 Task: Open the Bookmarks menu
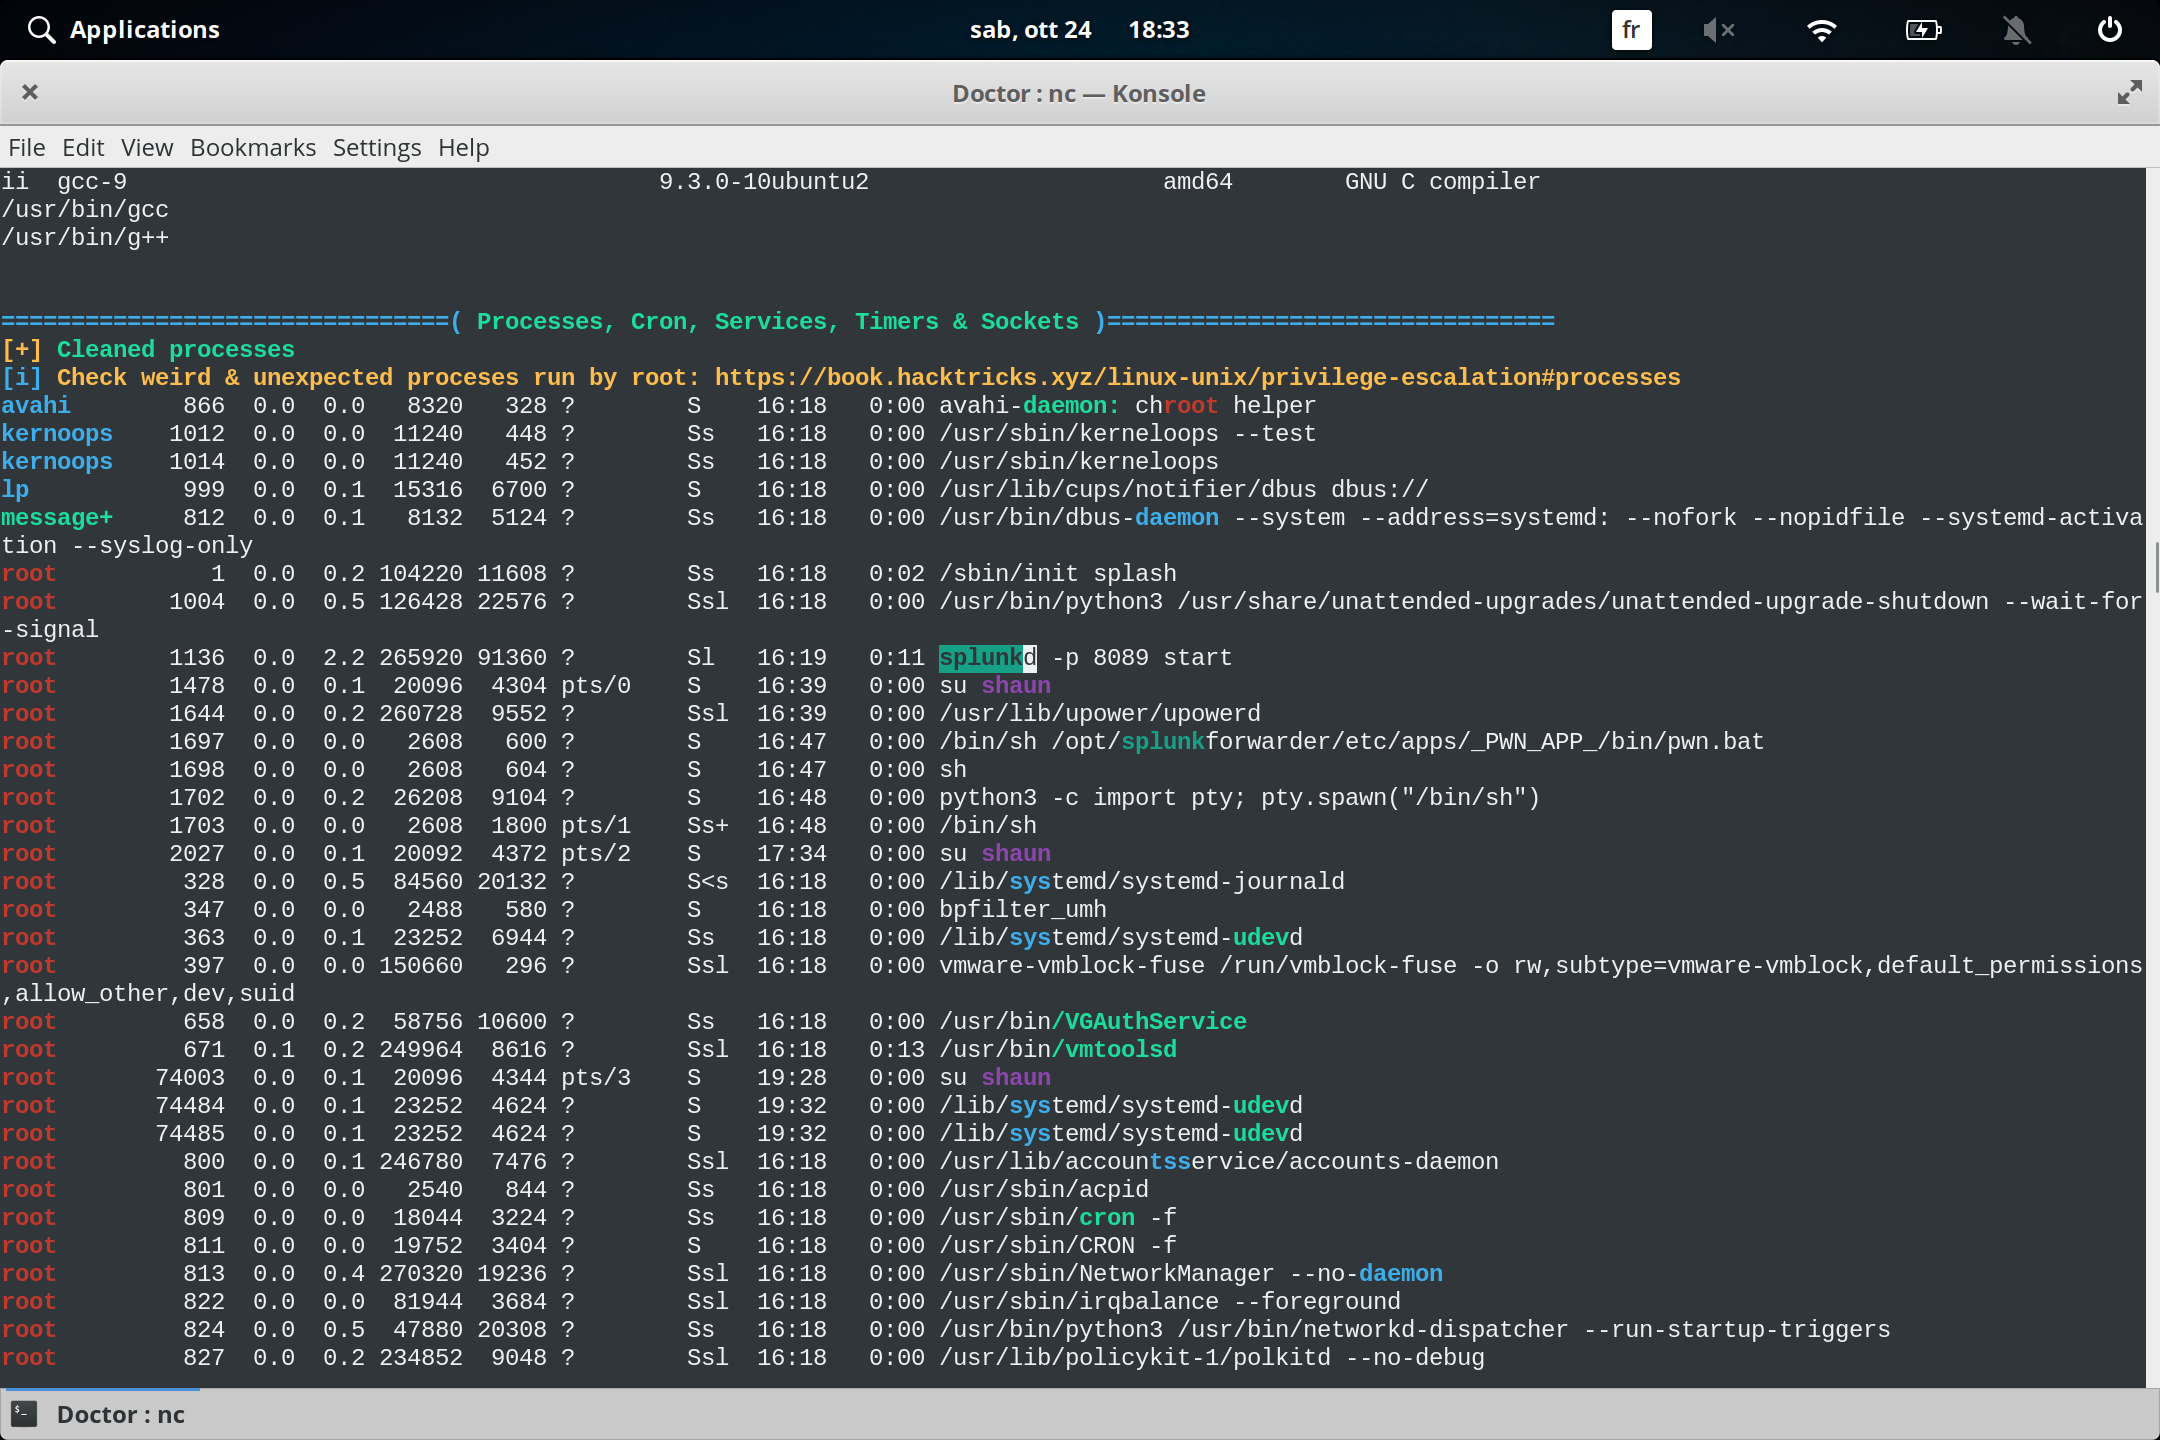253,147
